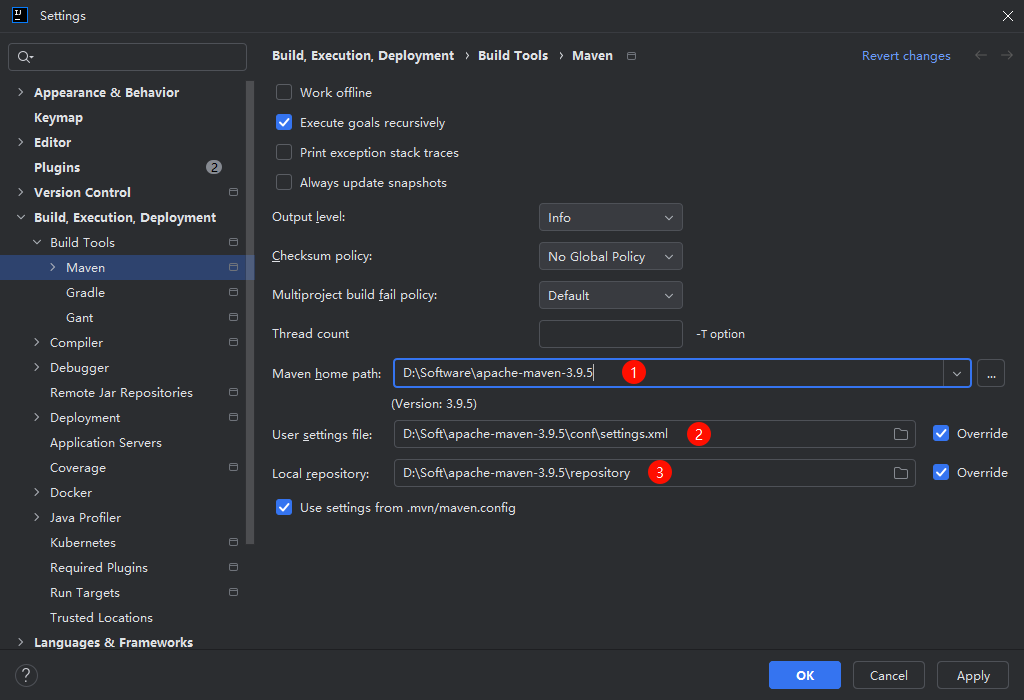This screenshot has height=700, width=1024.
Task: Open the Output level dropdown
Action: pos(610,217)
